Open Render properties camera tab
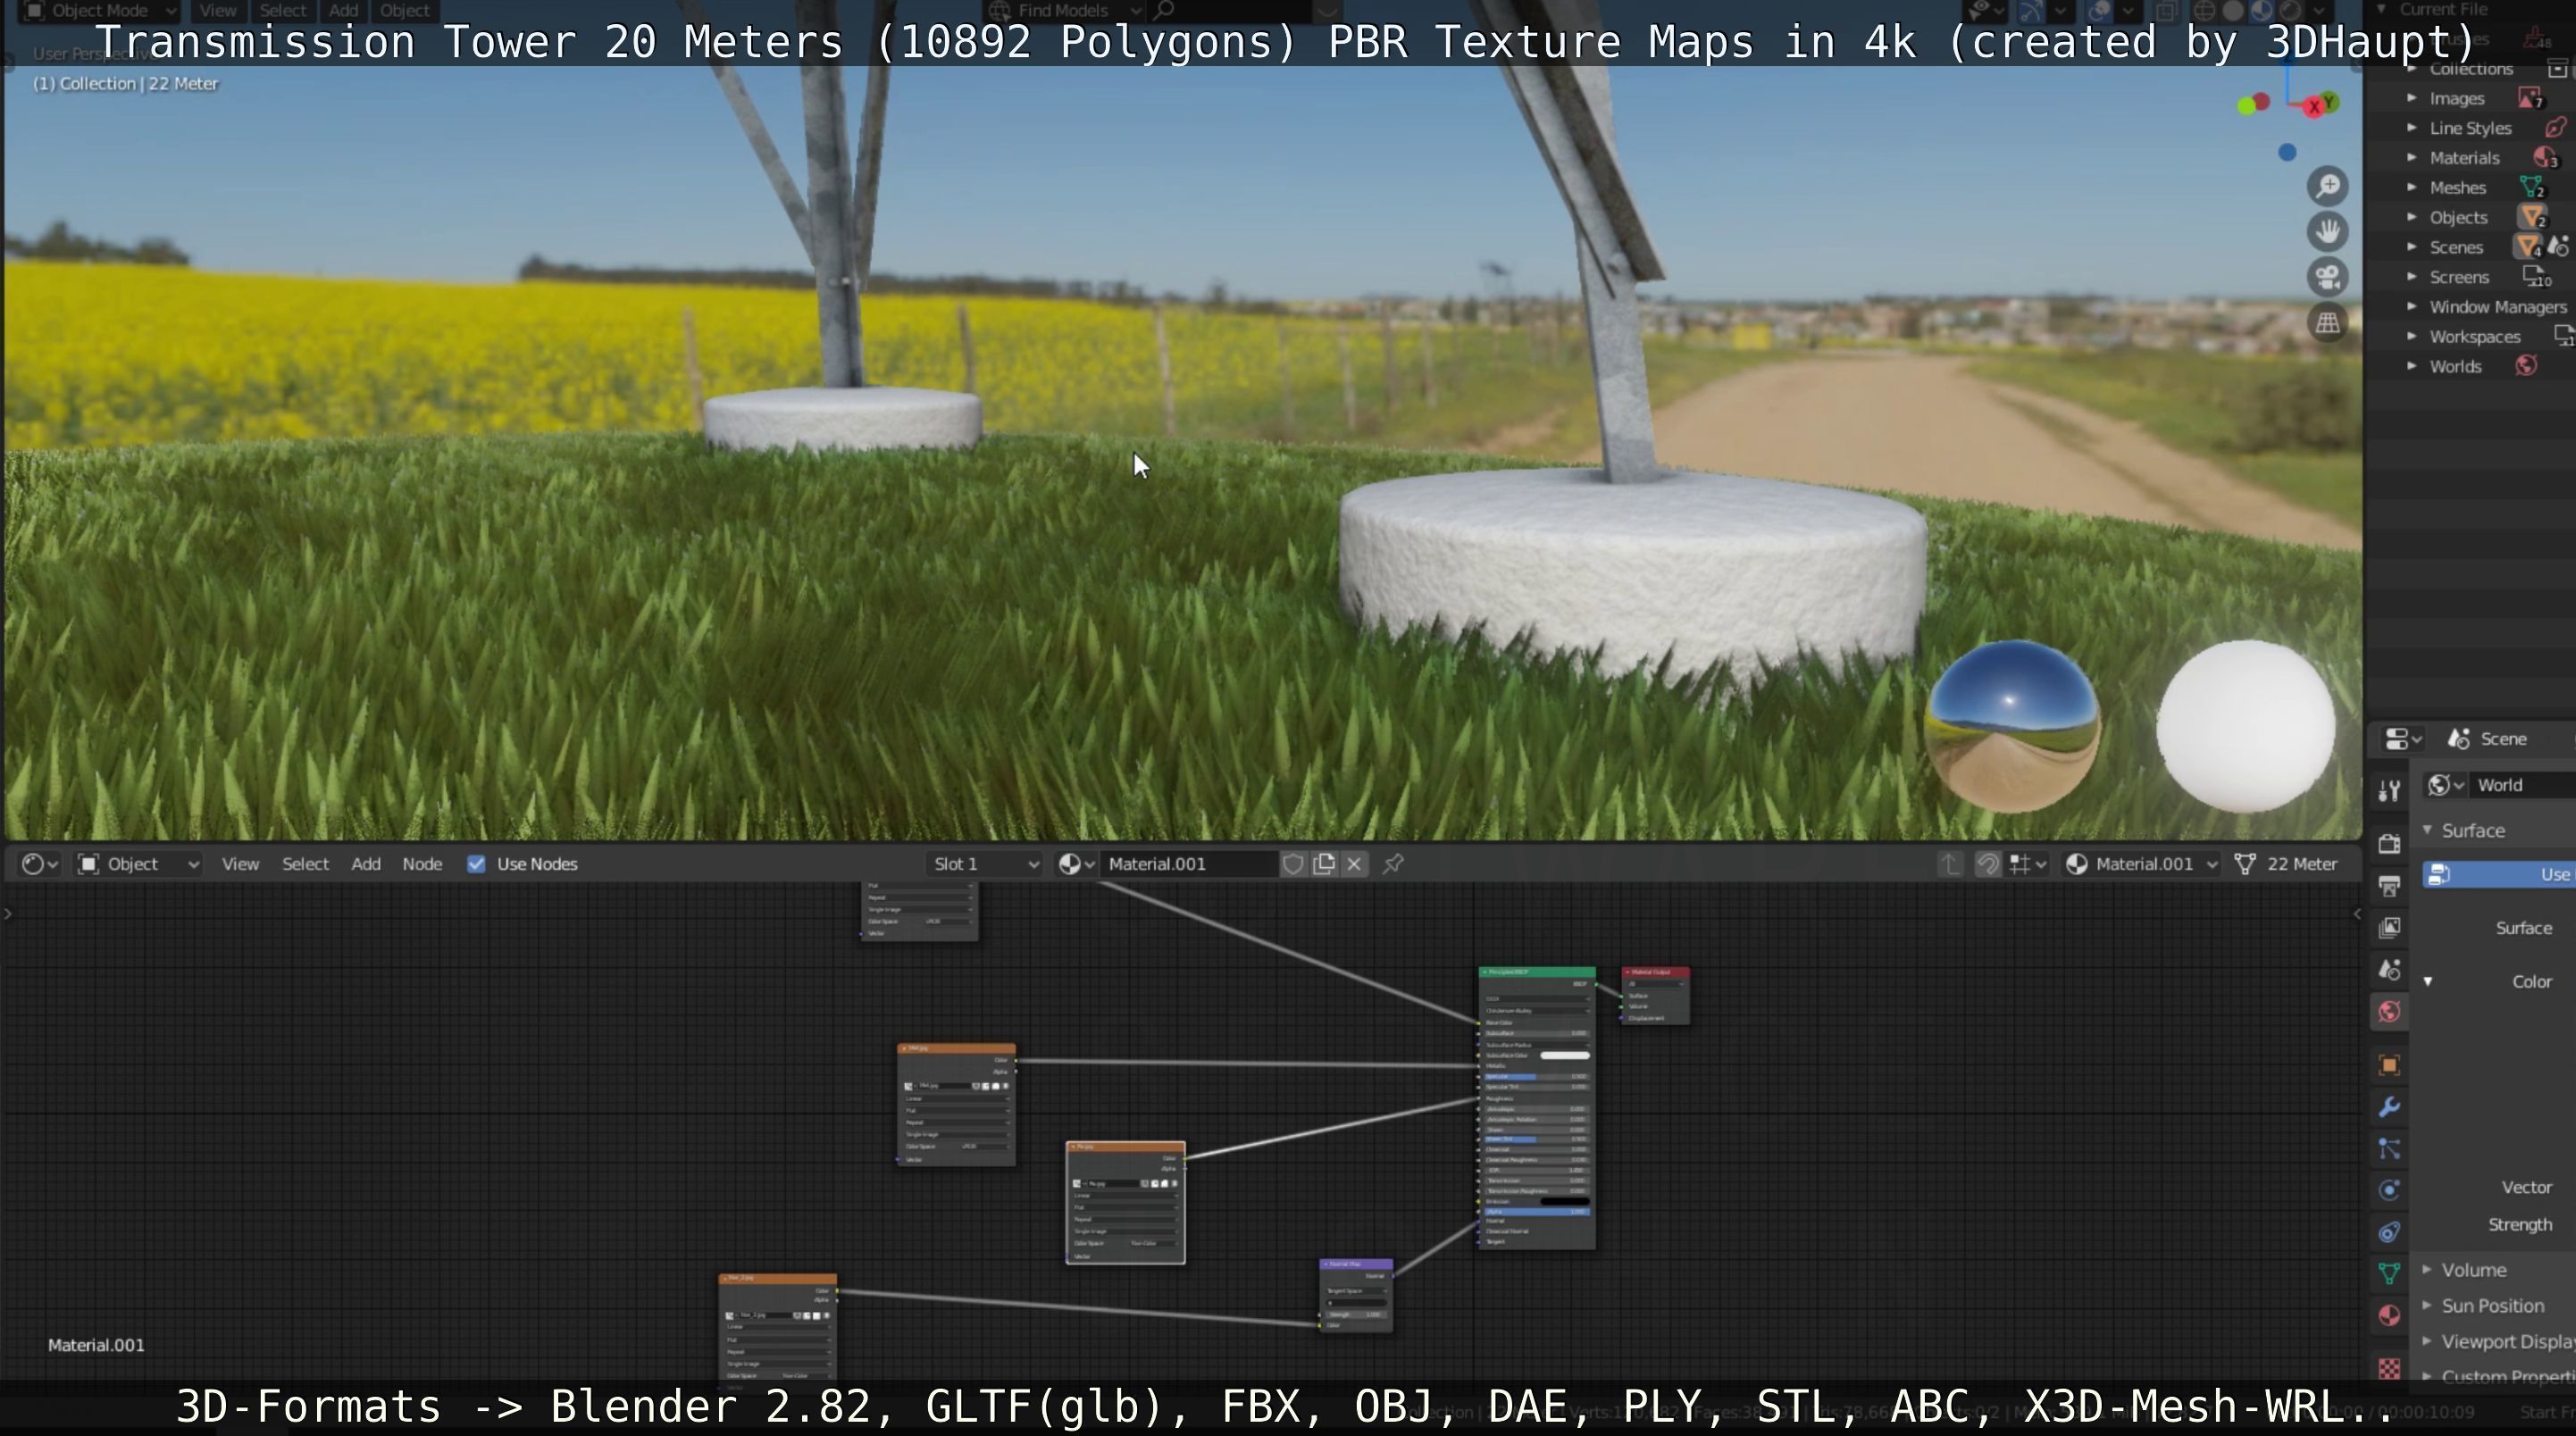Viewport: 2576px width, 1436px height. (2389, 843)
